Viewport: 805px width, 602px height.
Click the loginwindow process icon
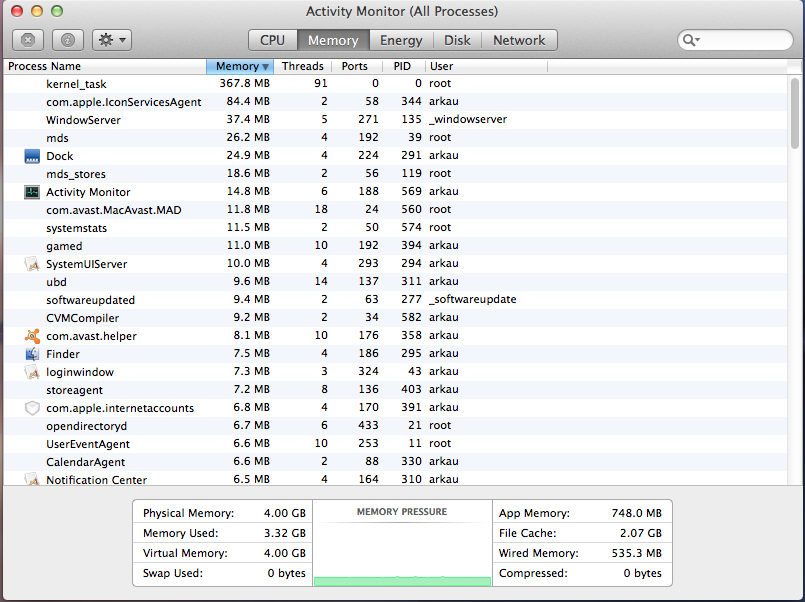[x=32, y=372]
